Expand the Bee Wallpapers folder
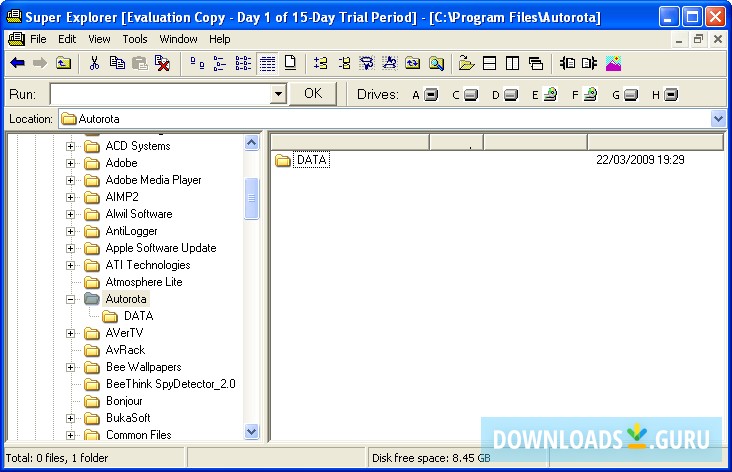 (70, 367)
